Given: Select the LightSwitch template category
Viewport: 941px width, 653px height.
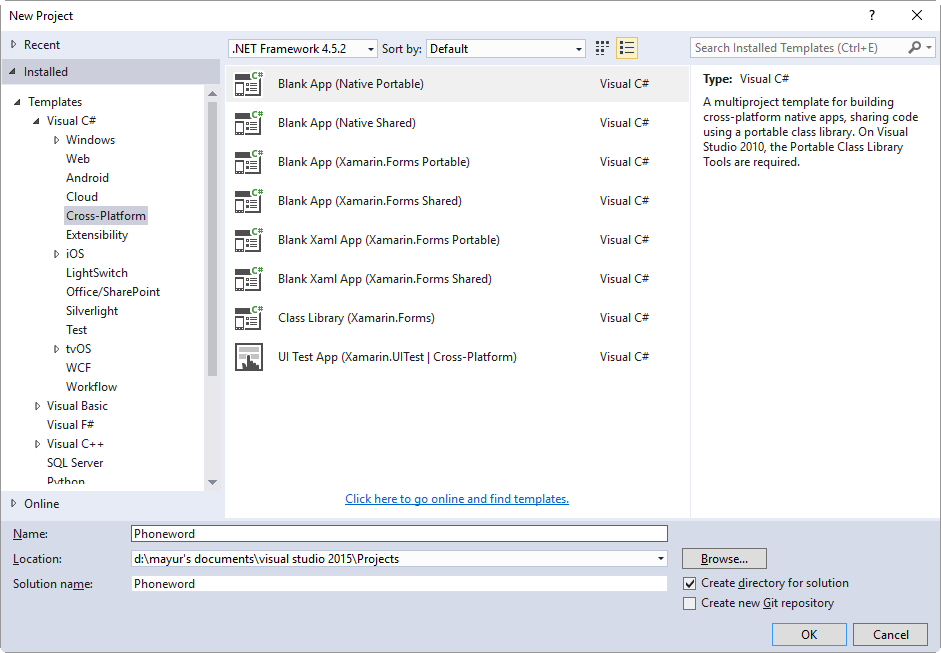Looking at the screenshot, I should coord(97,273).
